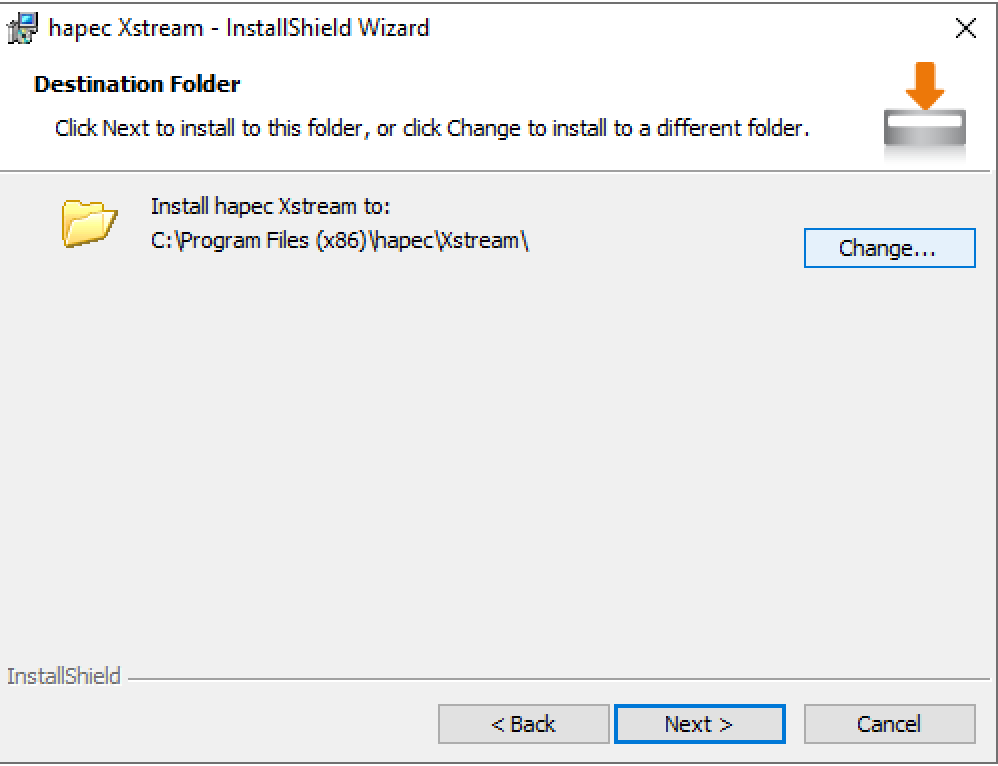This screenshot has width=998, height=766.
Task: Click the "Install hapec Xstream to:" label
Action: click(270, 207)
